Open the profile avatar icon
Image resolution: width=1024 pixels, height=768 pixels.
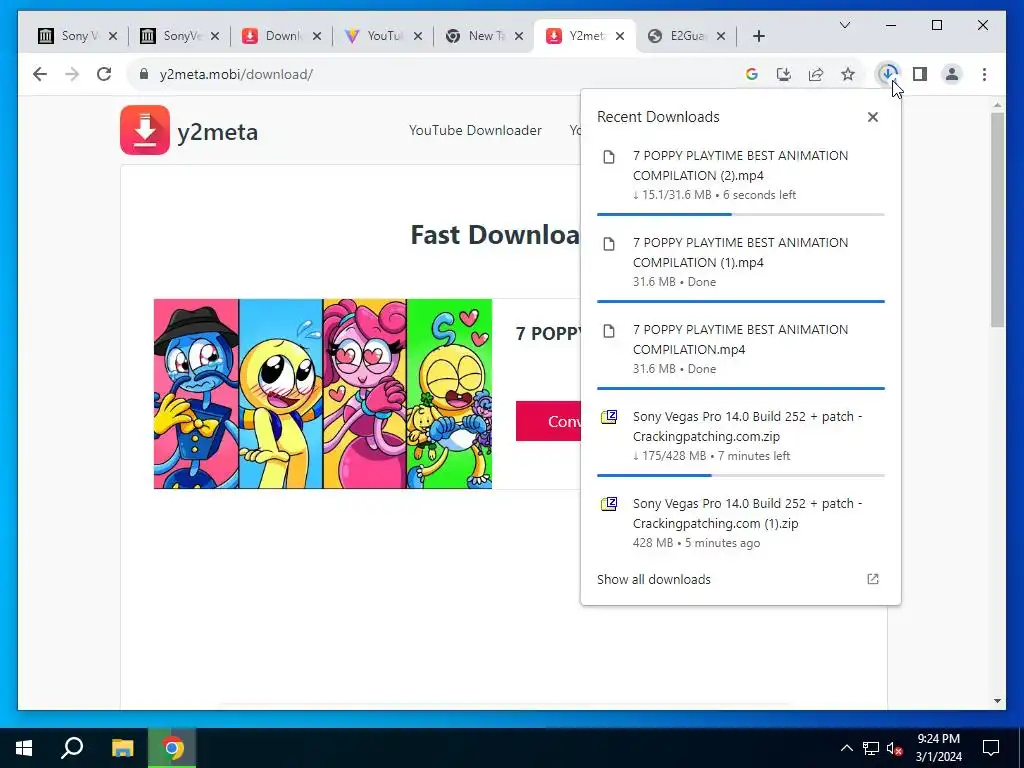click(952, 74)
